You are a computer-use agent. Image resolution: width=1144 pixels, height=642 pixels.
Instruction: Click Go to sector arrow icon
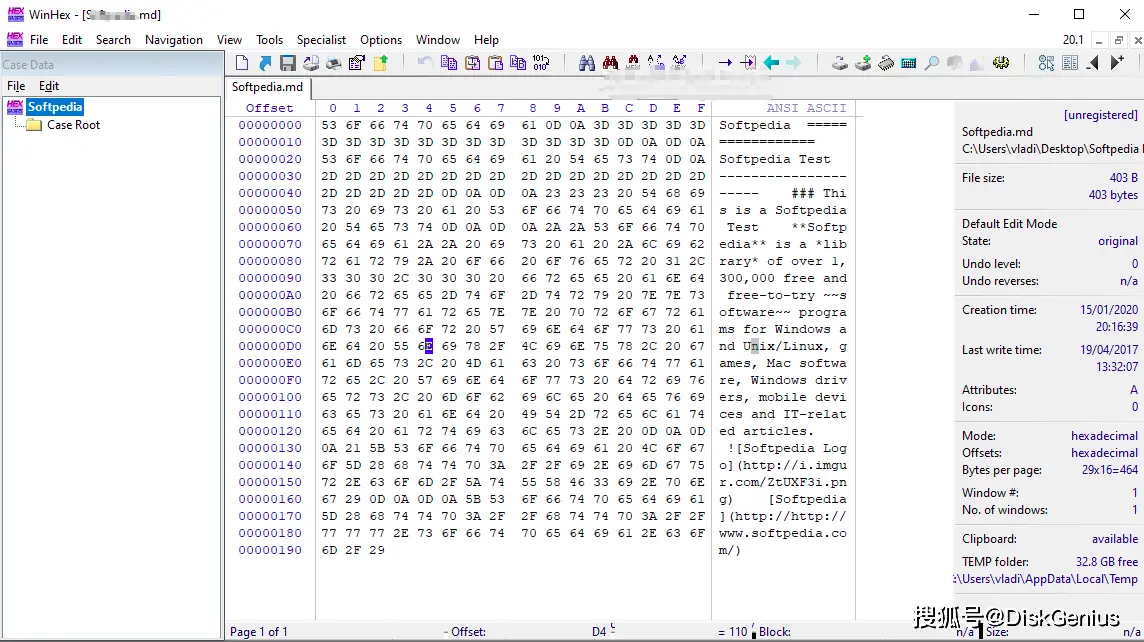pos(748,63)
